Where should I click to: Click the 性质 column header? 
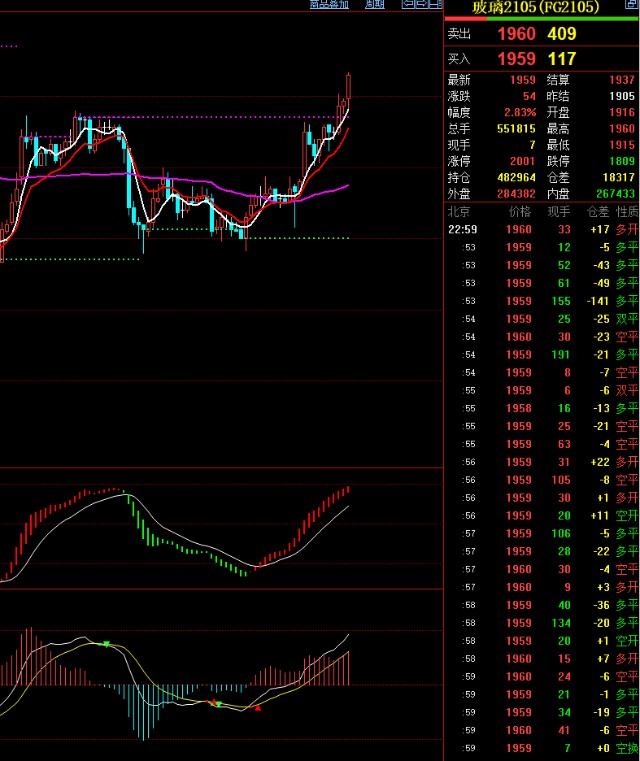(626, 212)
